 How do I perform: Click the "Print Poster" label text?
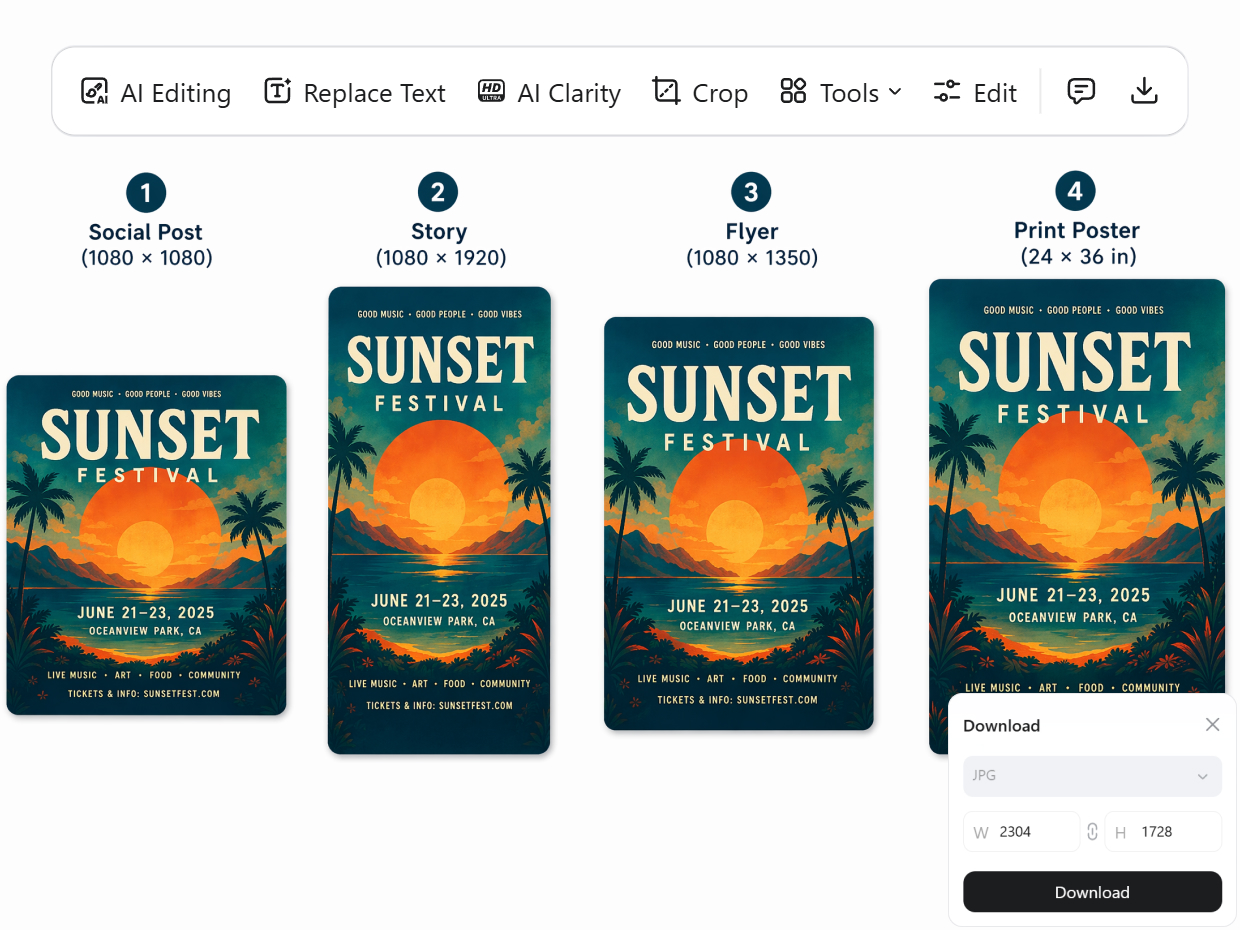[x=1077, y=230]
